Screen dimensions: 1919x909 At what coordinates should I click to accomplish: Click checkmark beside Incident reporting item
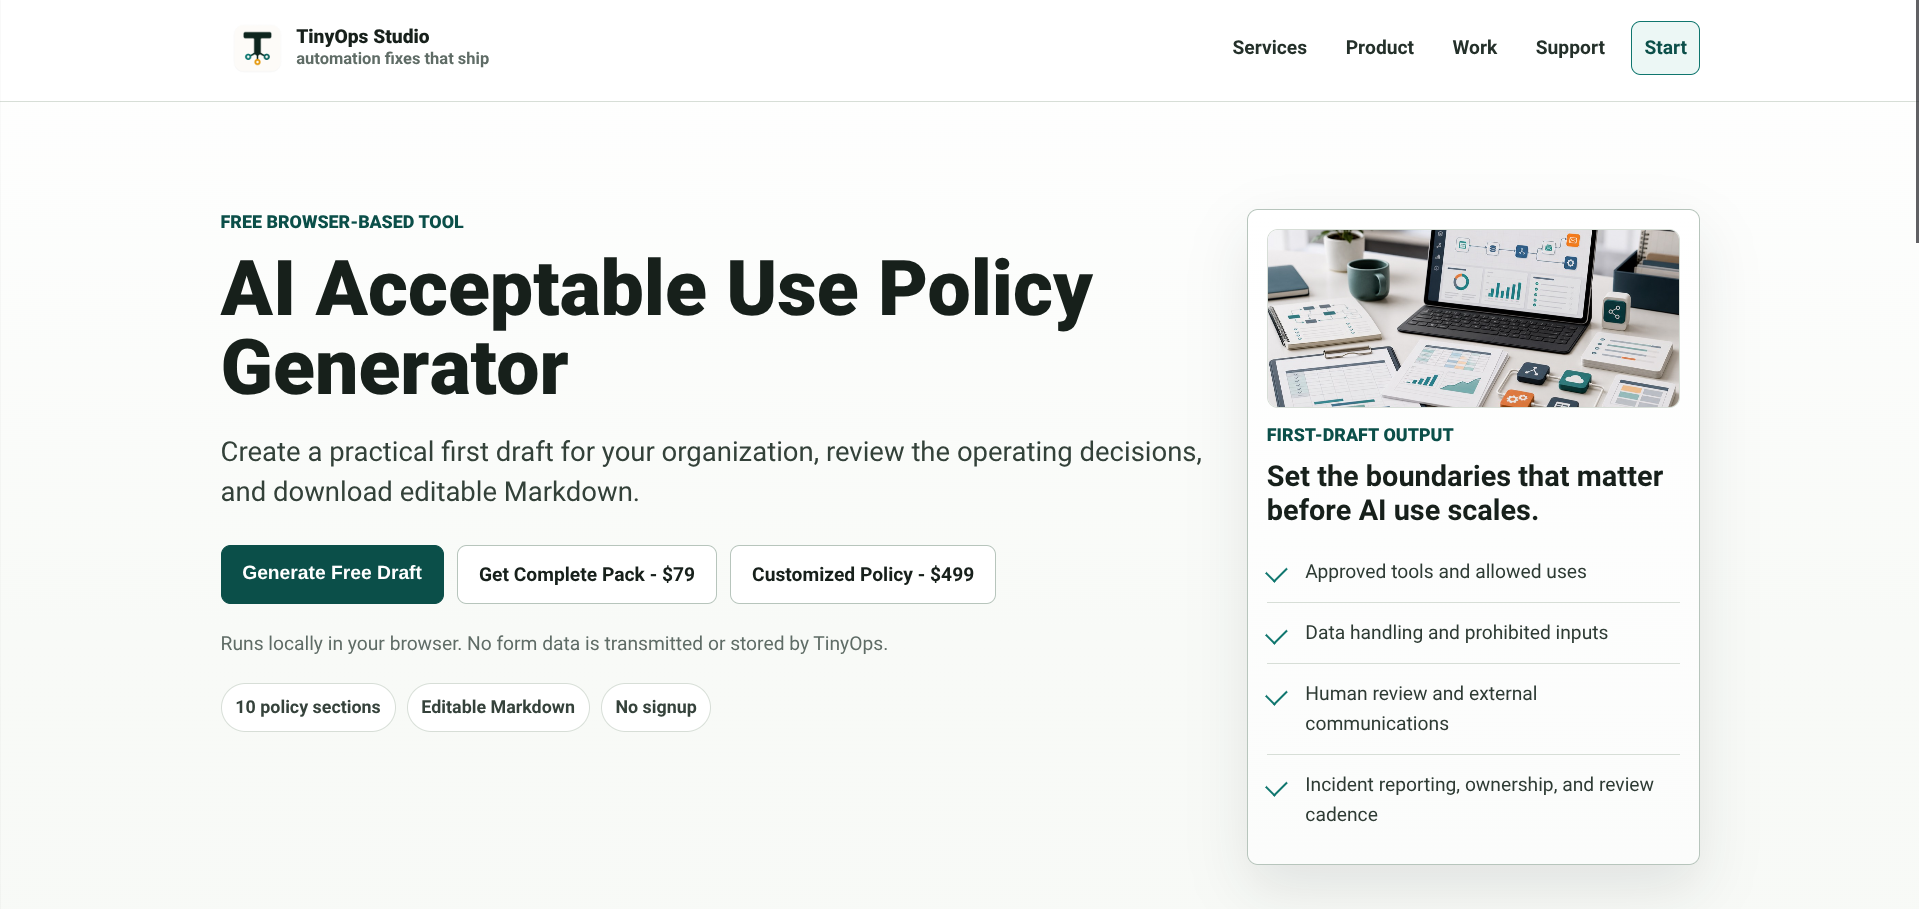pos(1276,788)
